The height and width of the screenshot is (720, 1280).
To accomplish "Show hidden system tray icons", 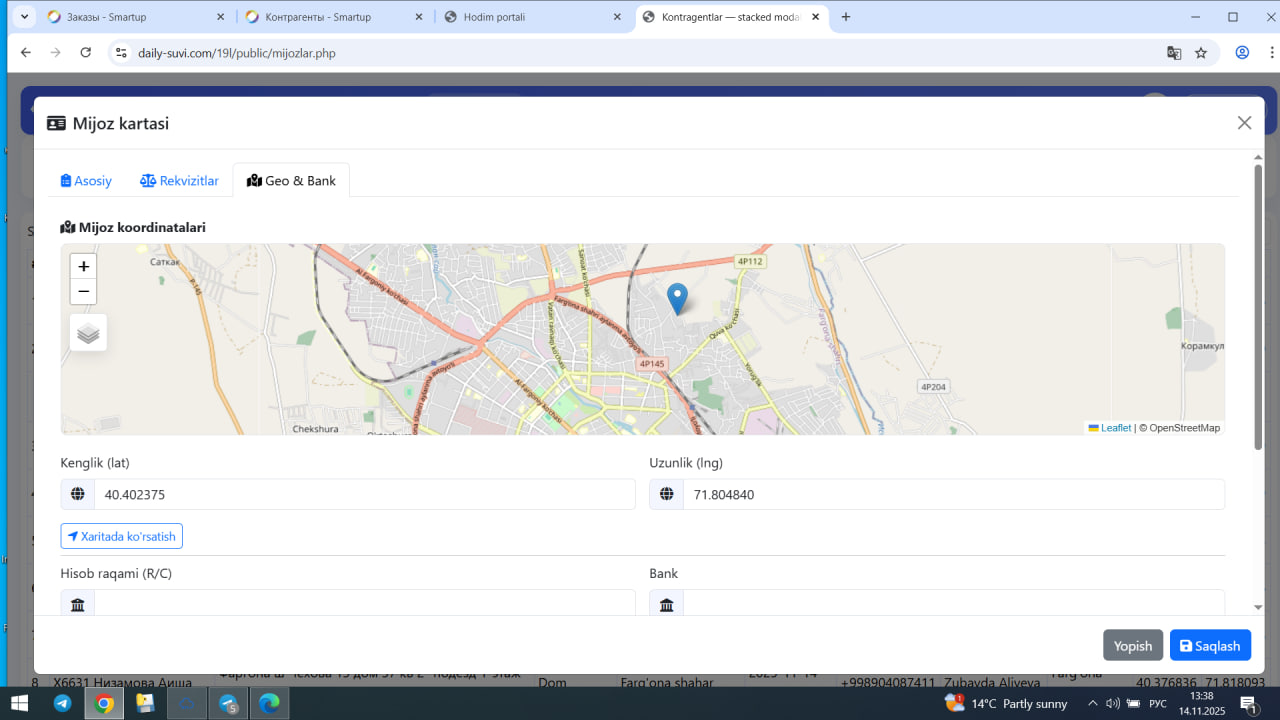I will (x=1093, y=703).
